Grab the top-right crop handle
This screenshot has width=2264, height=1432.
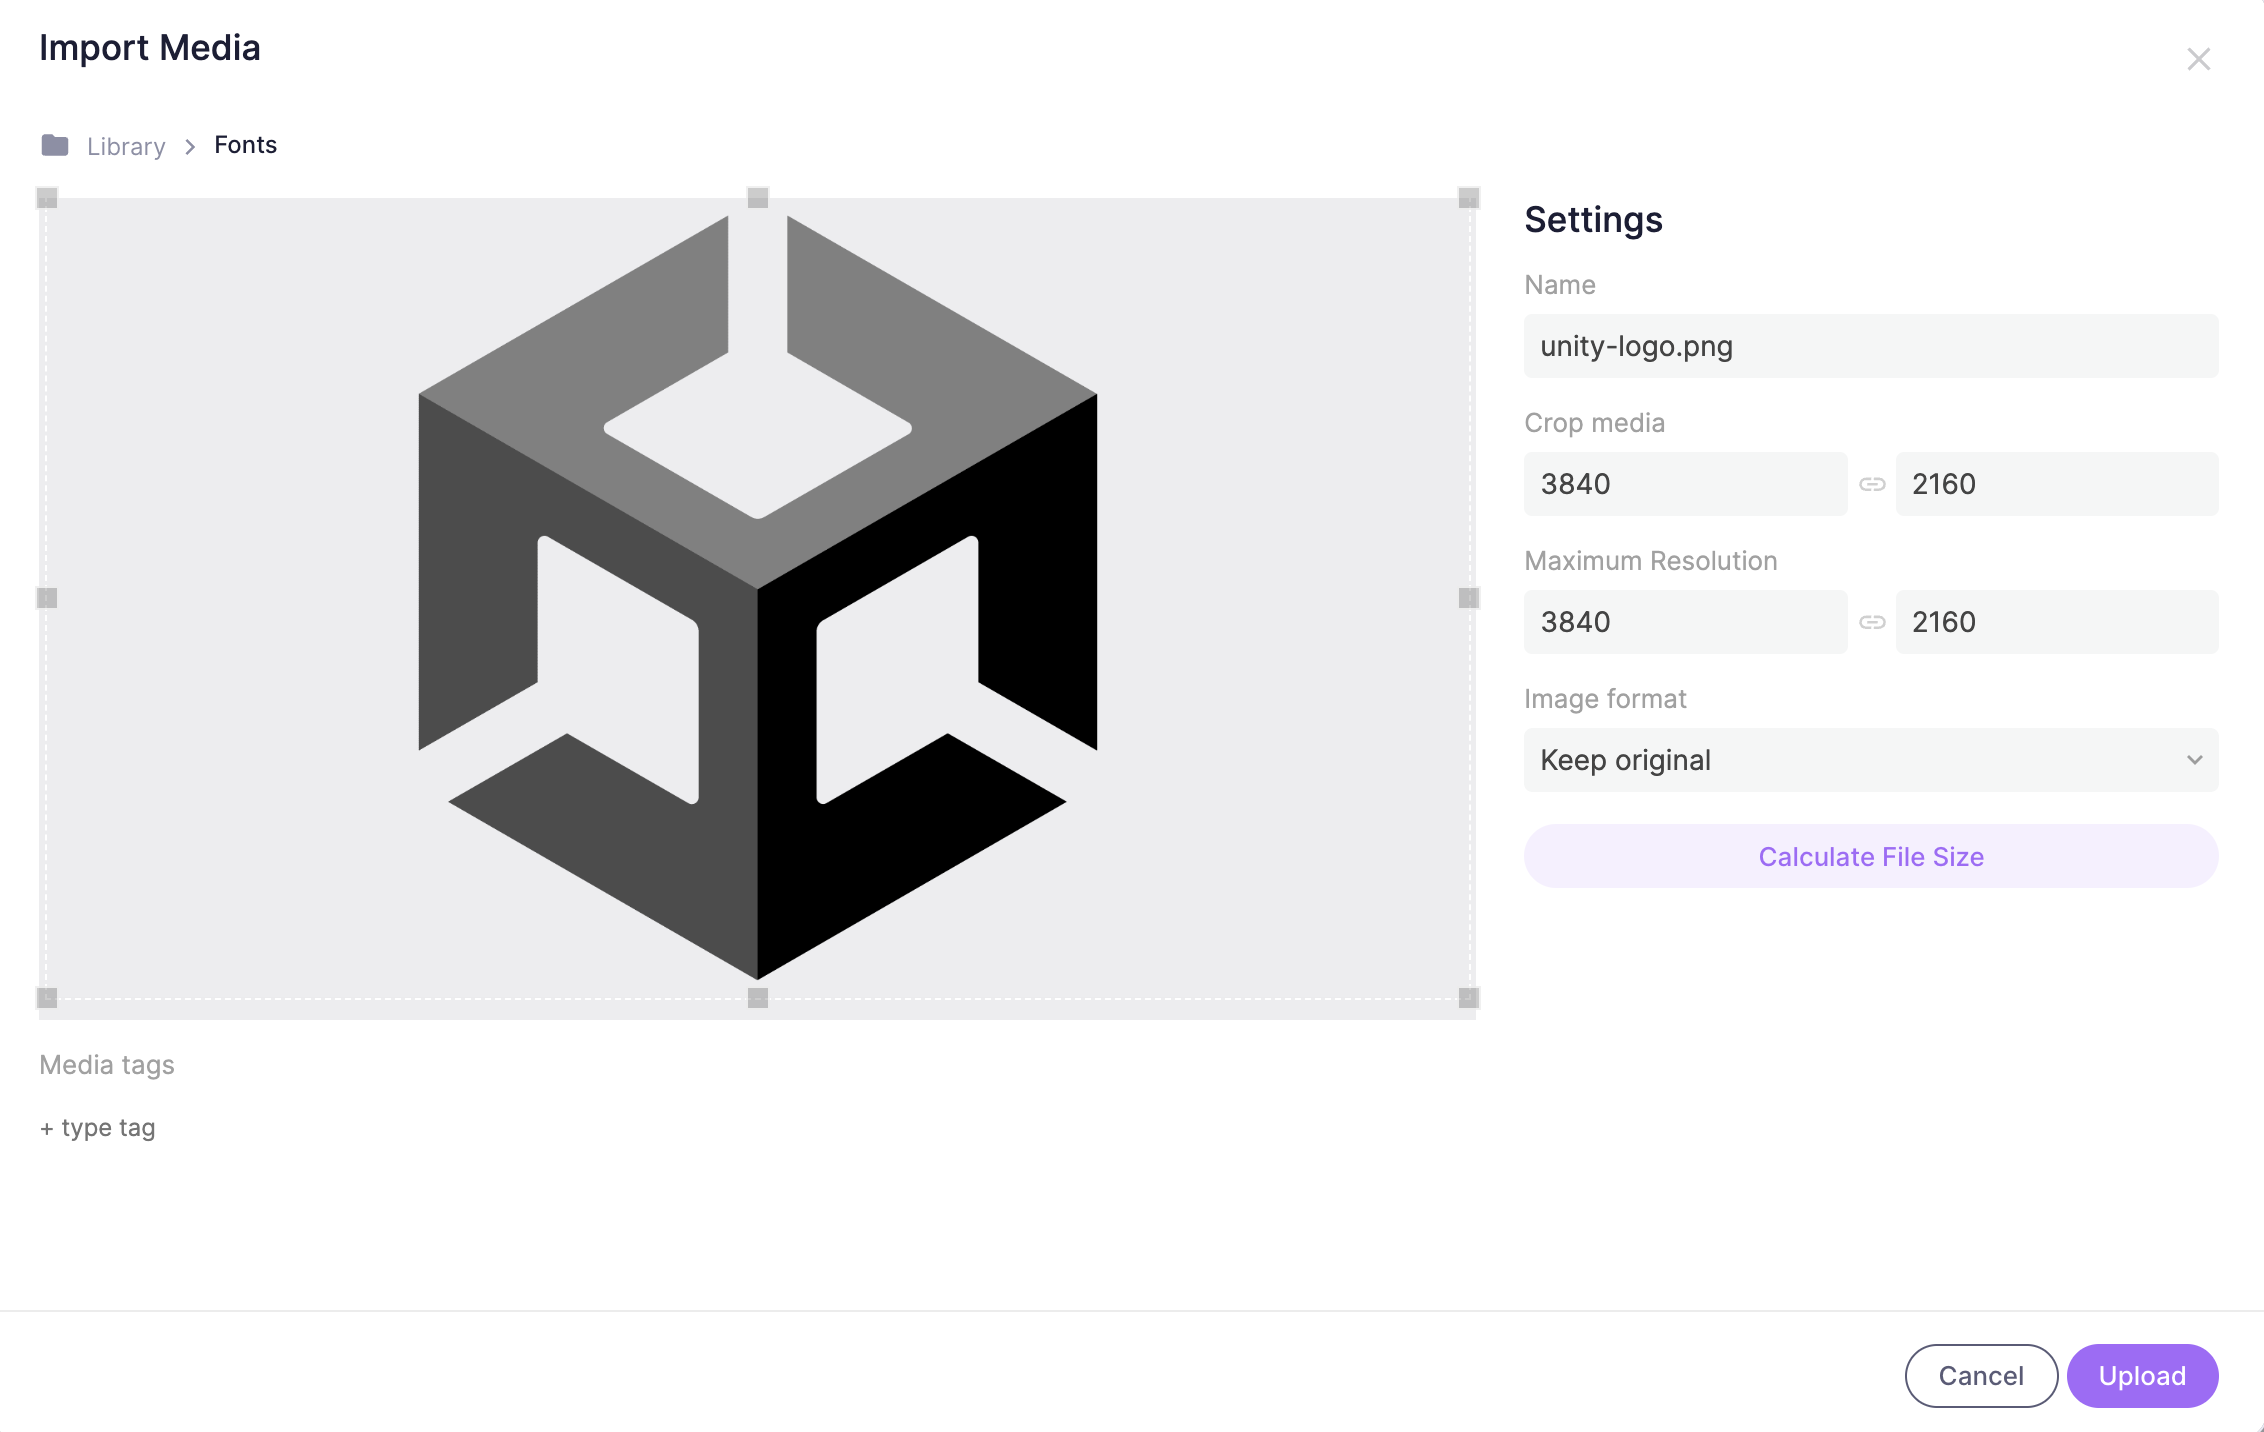[x=1469, y=198]
